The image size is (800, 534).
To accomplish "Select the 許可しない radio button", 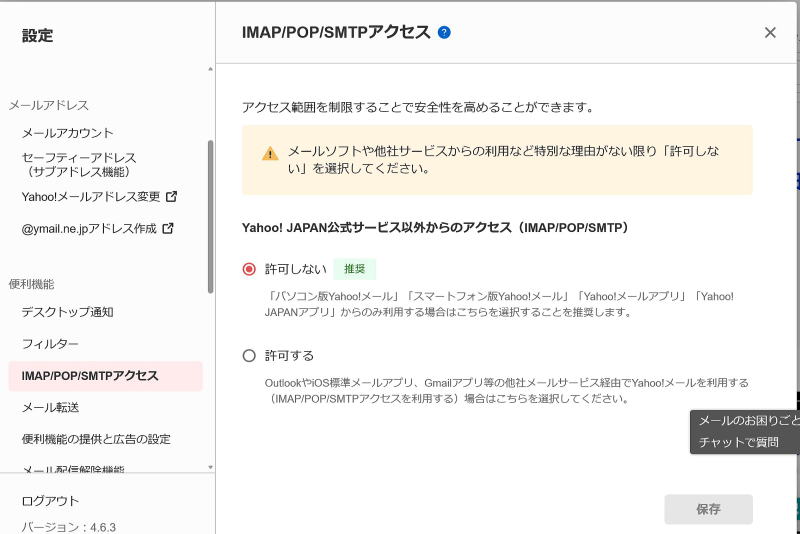I will coord(249,269).
